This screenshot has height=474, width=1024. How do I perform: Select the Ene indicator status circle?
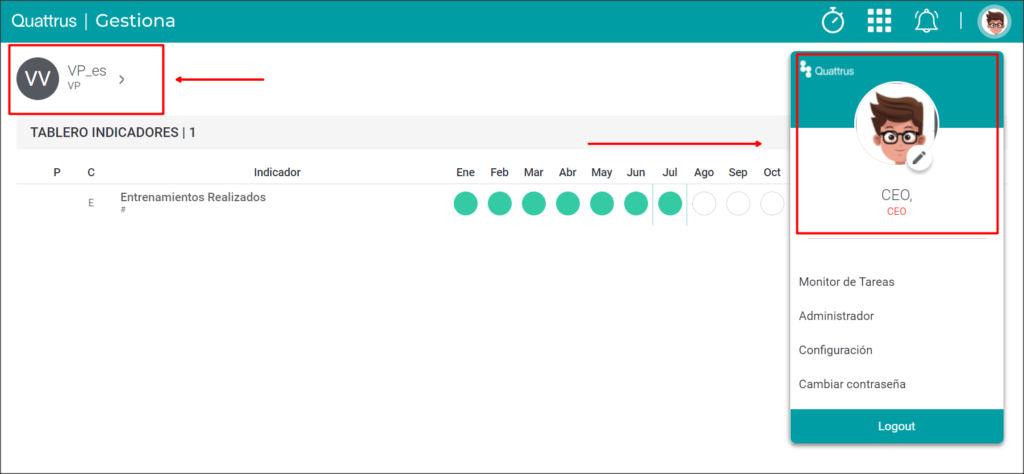pyautogui.click(x=466, y=204)
